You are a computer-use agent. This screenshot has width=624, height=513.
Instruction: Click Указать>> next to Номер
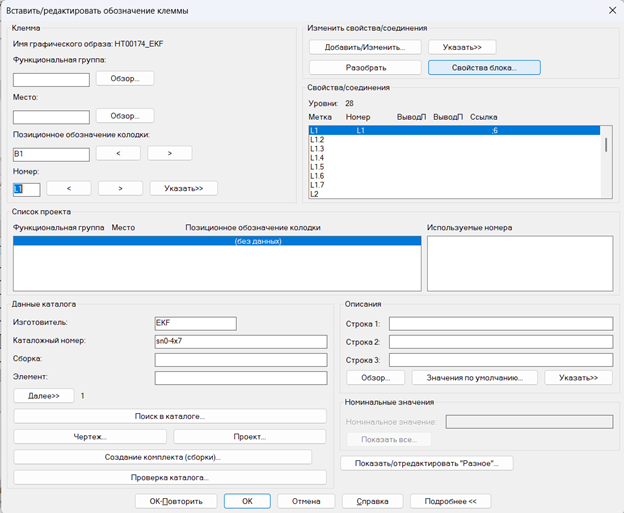pyautogui.click(x=184, y=188)
